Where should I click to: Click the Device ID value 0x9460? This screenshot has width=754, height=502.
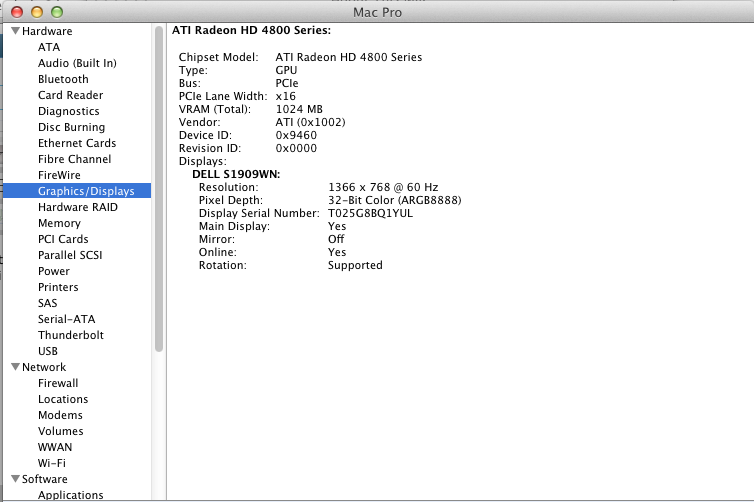tap(296, 135)
